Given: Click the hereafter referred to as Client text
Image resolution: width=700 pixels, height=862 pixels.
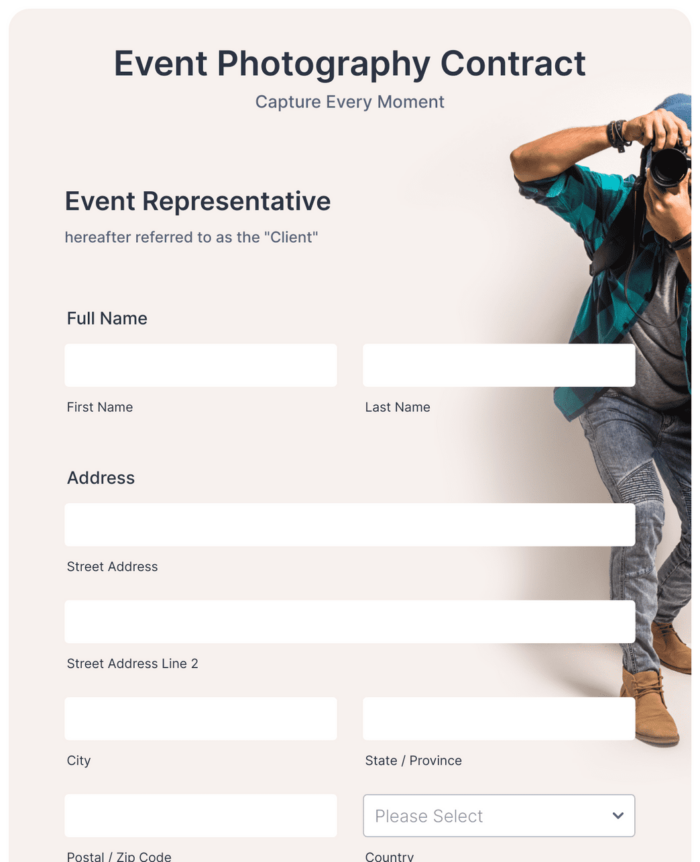Looking at the screenshot, I should tap(191, 237).
